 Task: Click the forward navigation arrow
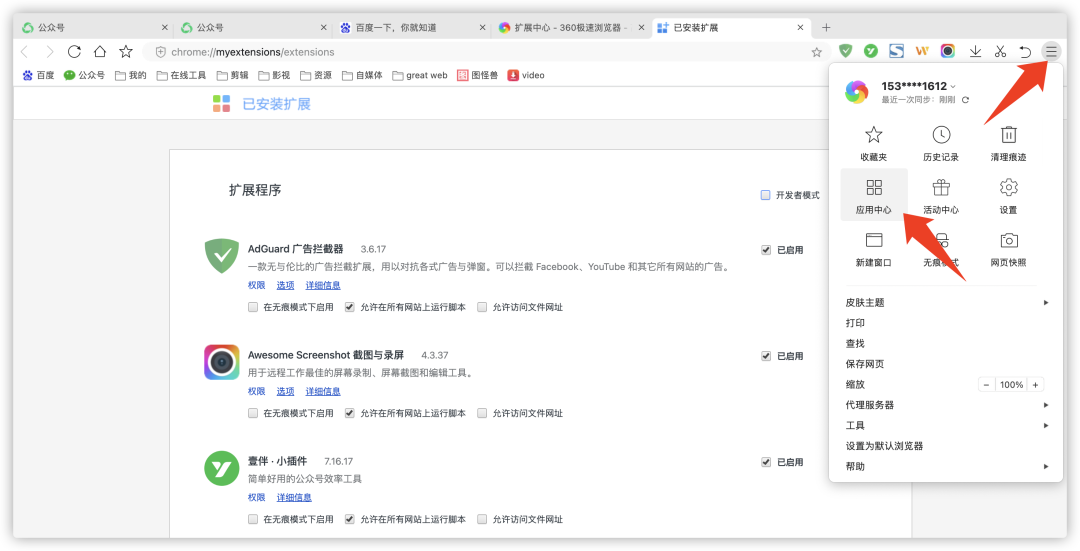[x=50, y=52]
